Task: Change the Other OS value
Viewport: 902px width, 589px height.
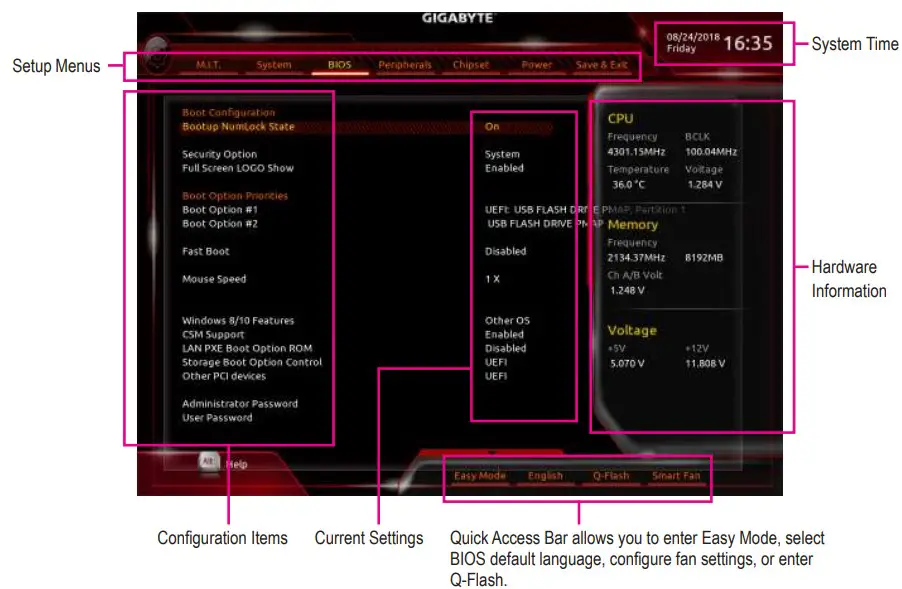Action: click(507, 320)
